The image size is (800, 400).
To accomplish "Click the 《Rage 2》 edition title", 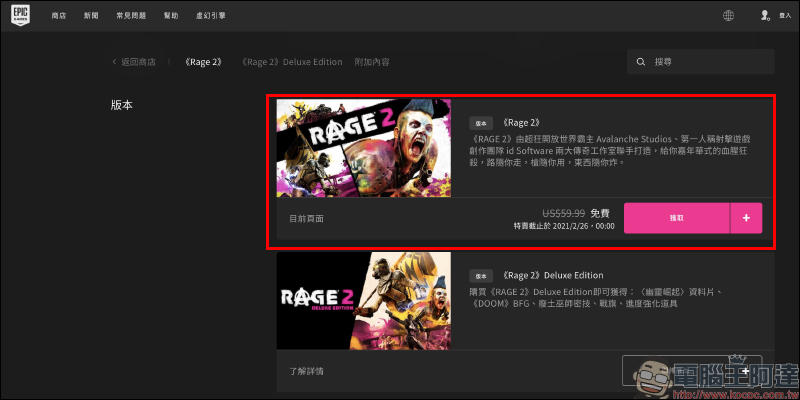I will [521, 123].
